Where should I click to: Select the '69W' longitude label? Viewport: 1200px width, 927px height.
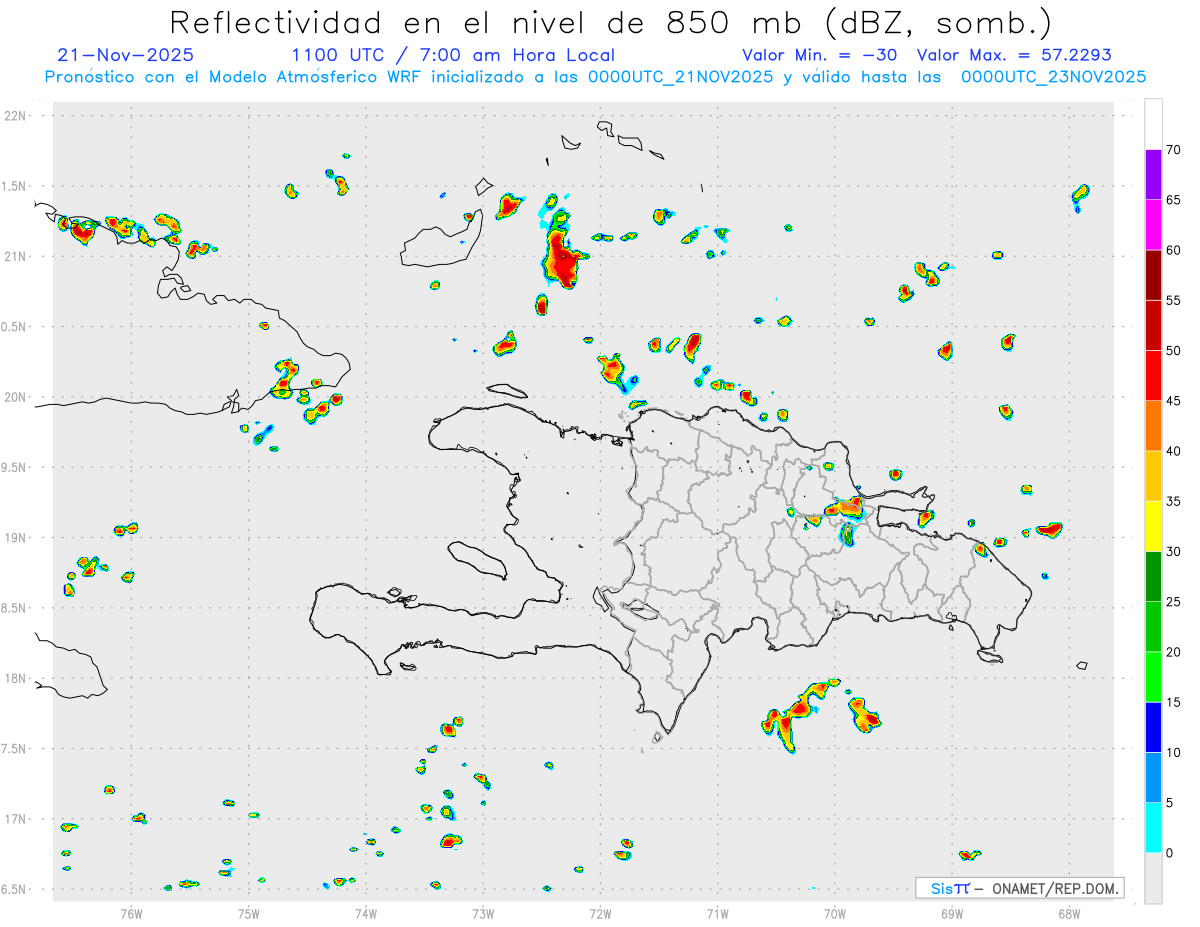click(952, 913)
